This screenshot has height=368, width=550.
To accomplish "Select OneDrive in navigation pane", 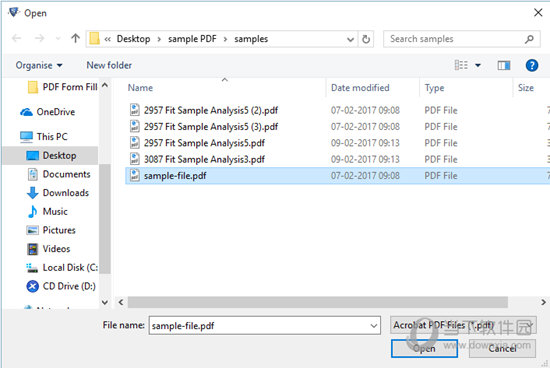I will click(x=48, y=112).
